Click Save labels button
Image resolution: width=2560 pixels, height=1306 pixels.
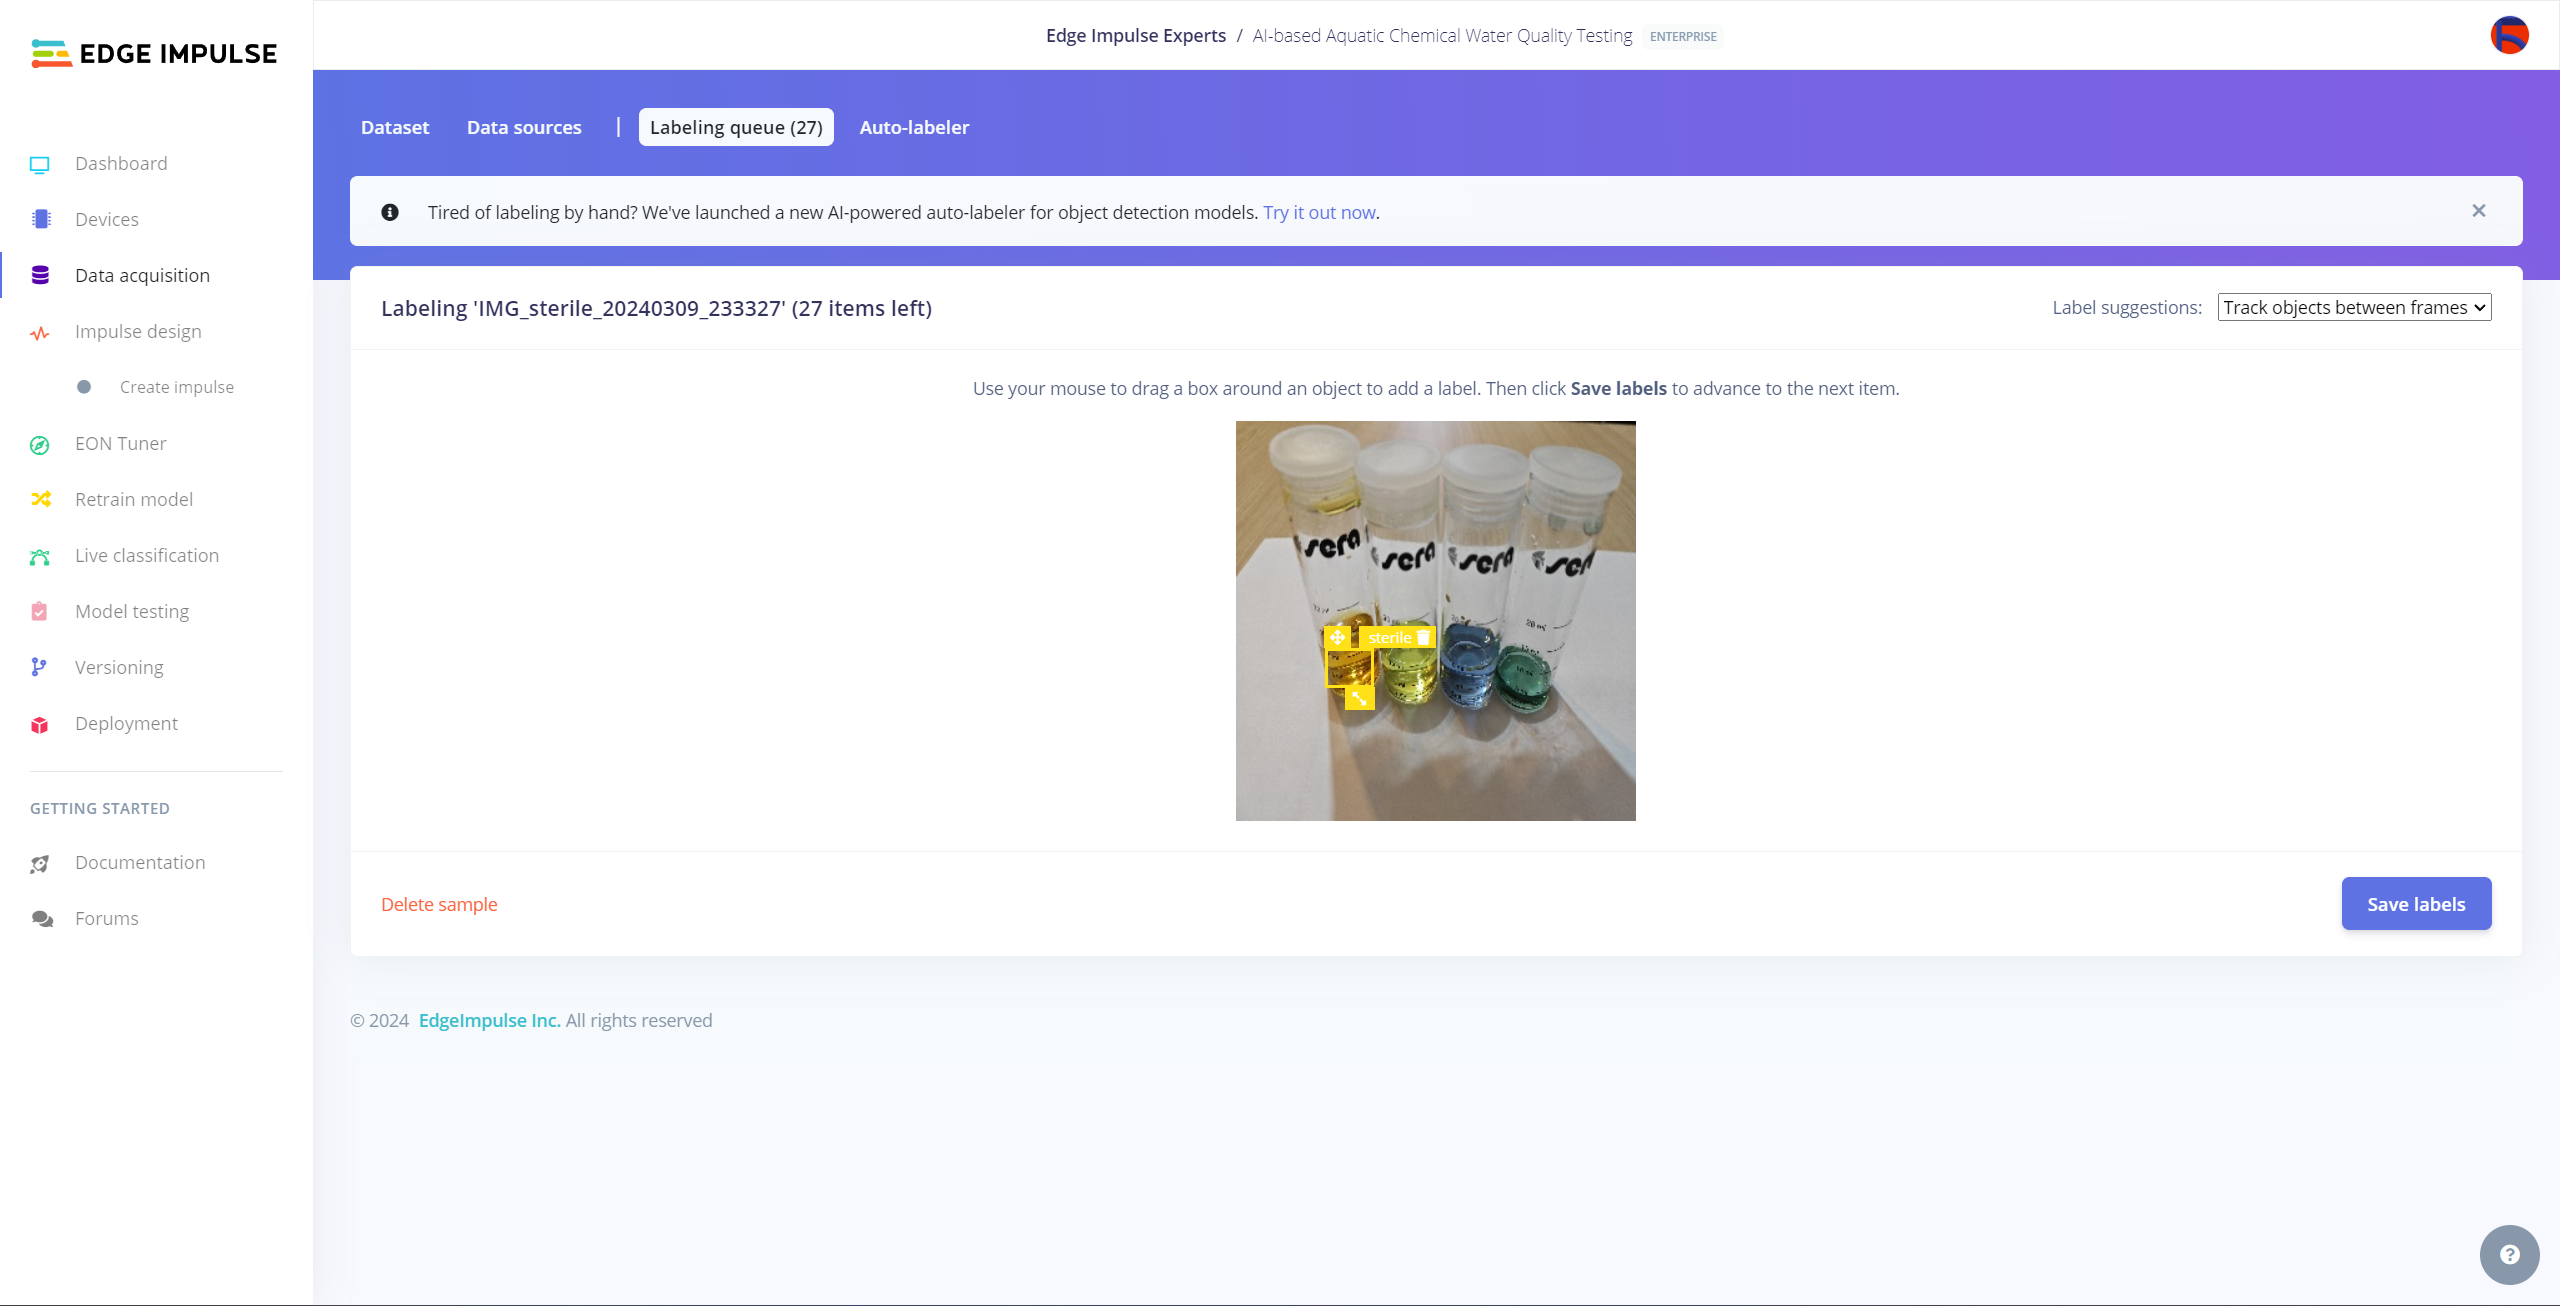[2417, 903]
